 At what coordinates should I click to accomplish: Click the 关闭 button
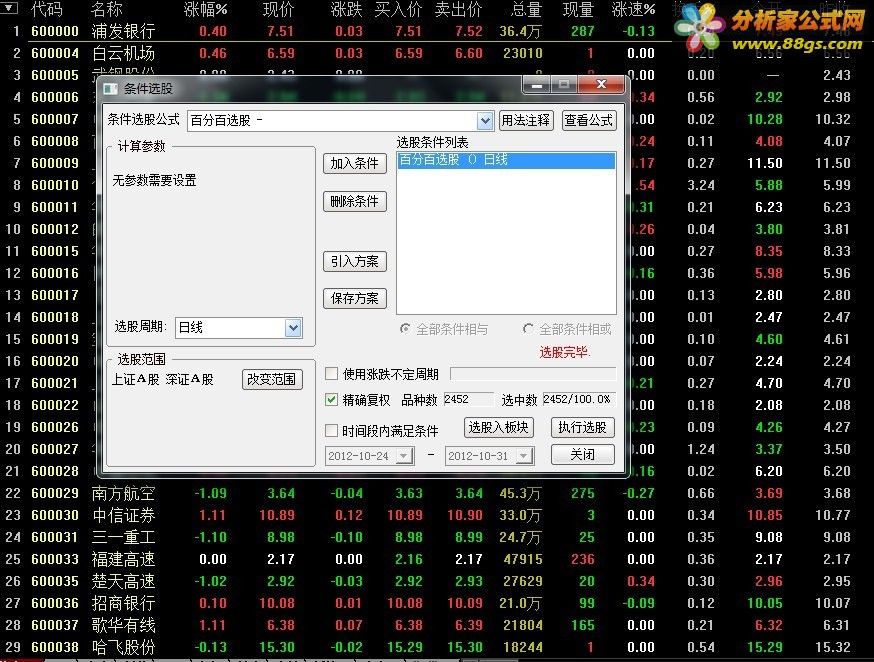582,454
